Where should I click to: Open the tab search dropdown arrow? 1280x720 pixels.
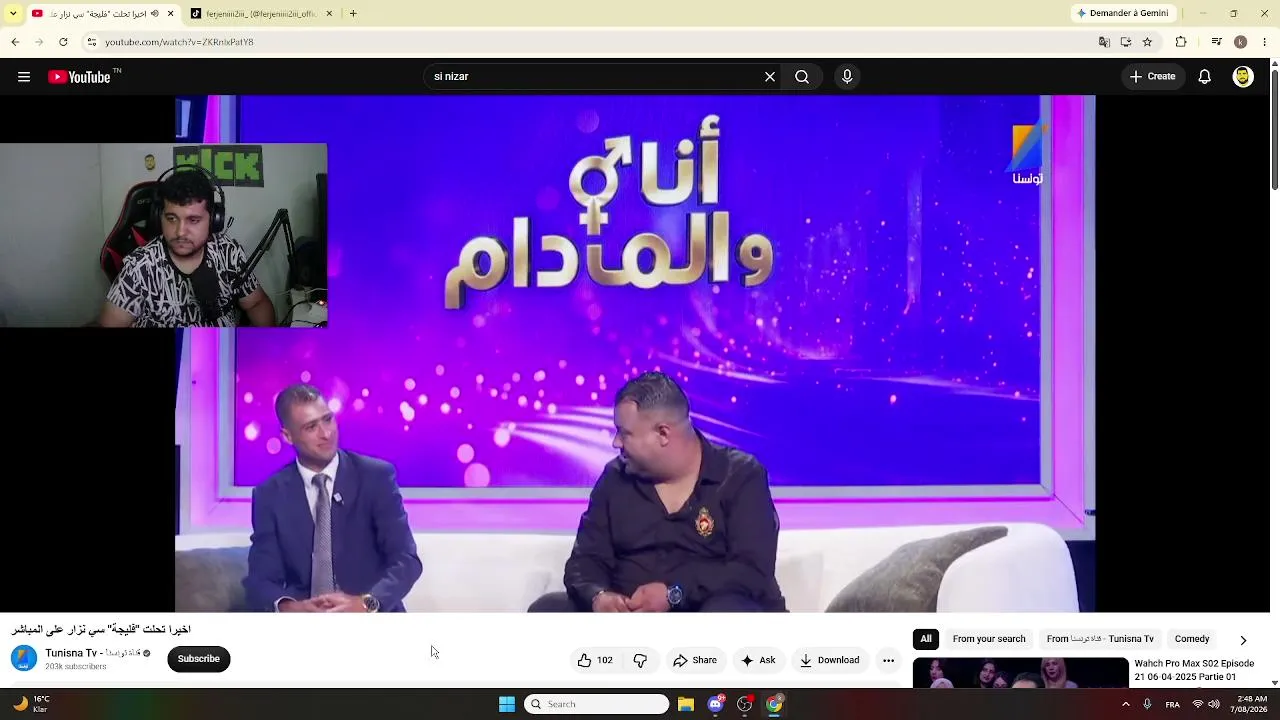pos(13,13)
